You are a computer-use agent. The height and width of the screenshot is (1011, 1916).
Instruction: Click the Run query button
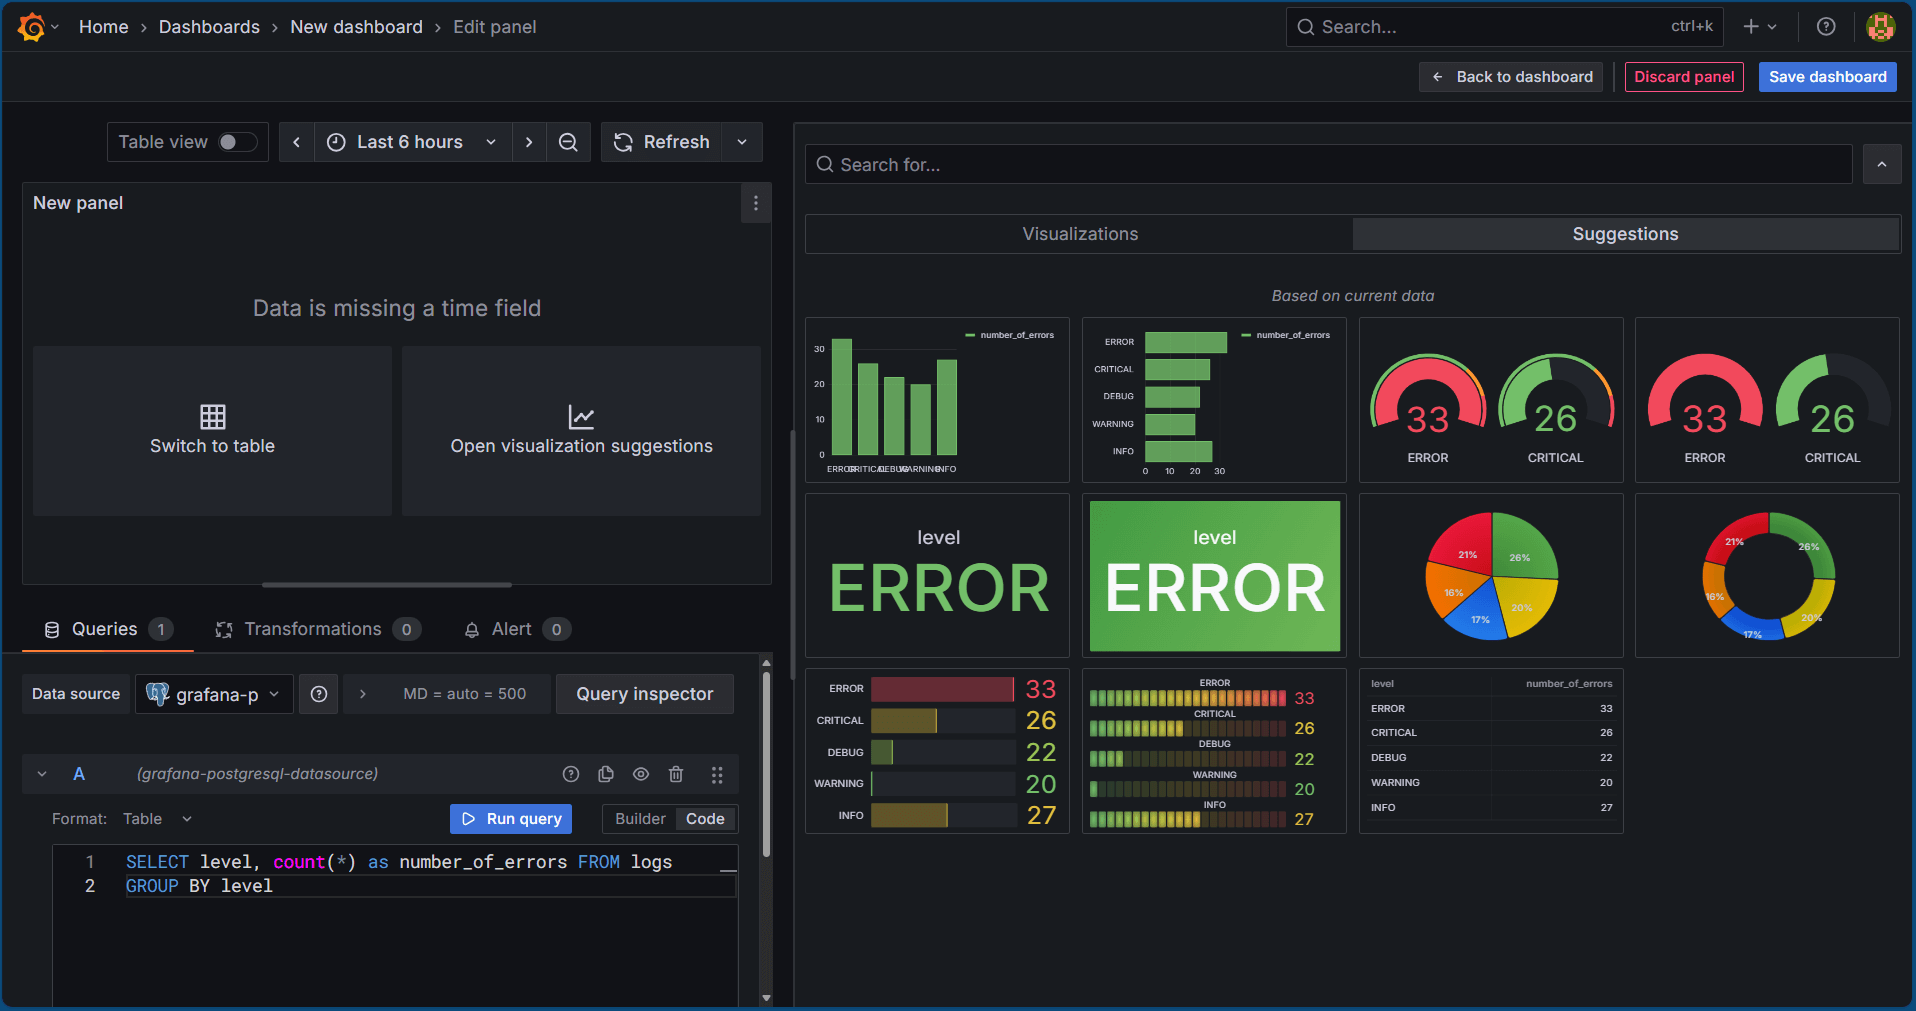[x=511, y=819]
